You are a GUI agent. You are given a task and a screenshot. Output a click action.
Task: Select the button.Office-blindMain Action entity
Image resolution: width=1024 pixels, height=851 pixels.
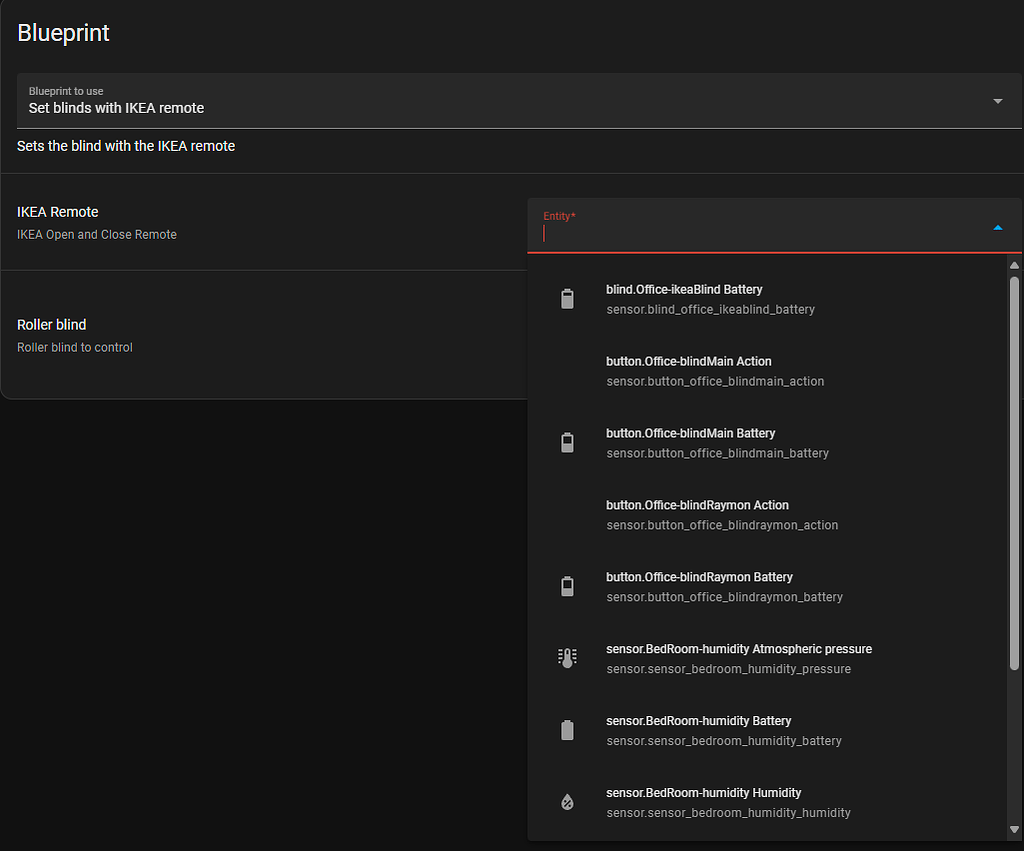715,370
